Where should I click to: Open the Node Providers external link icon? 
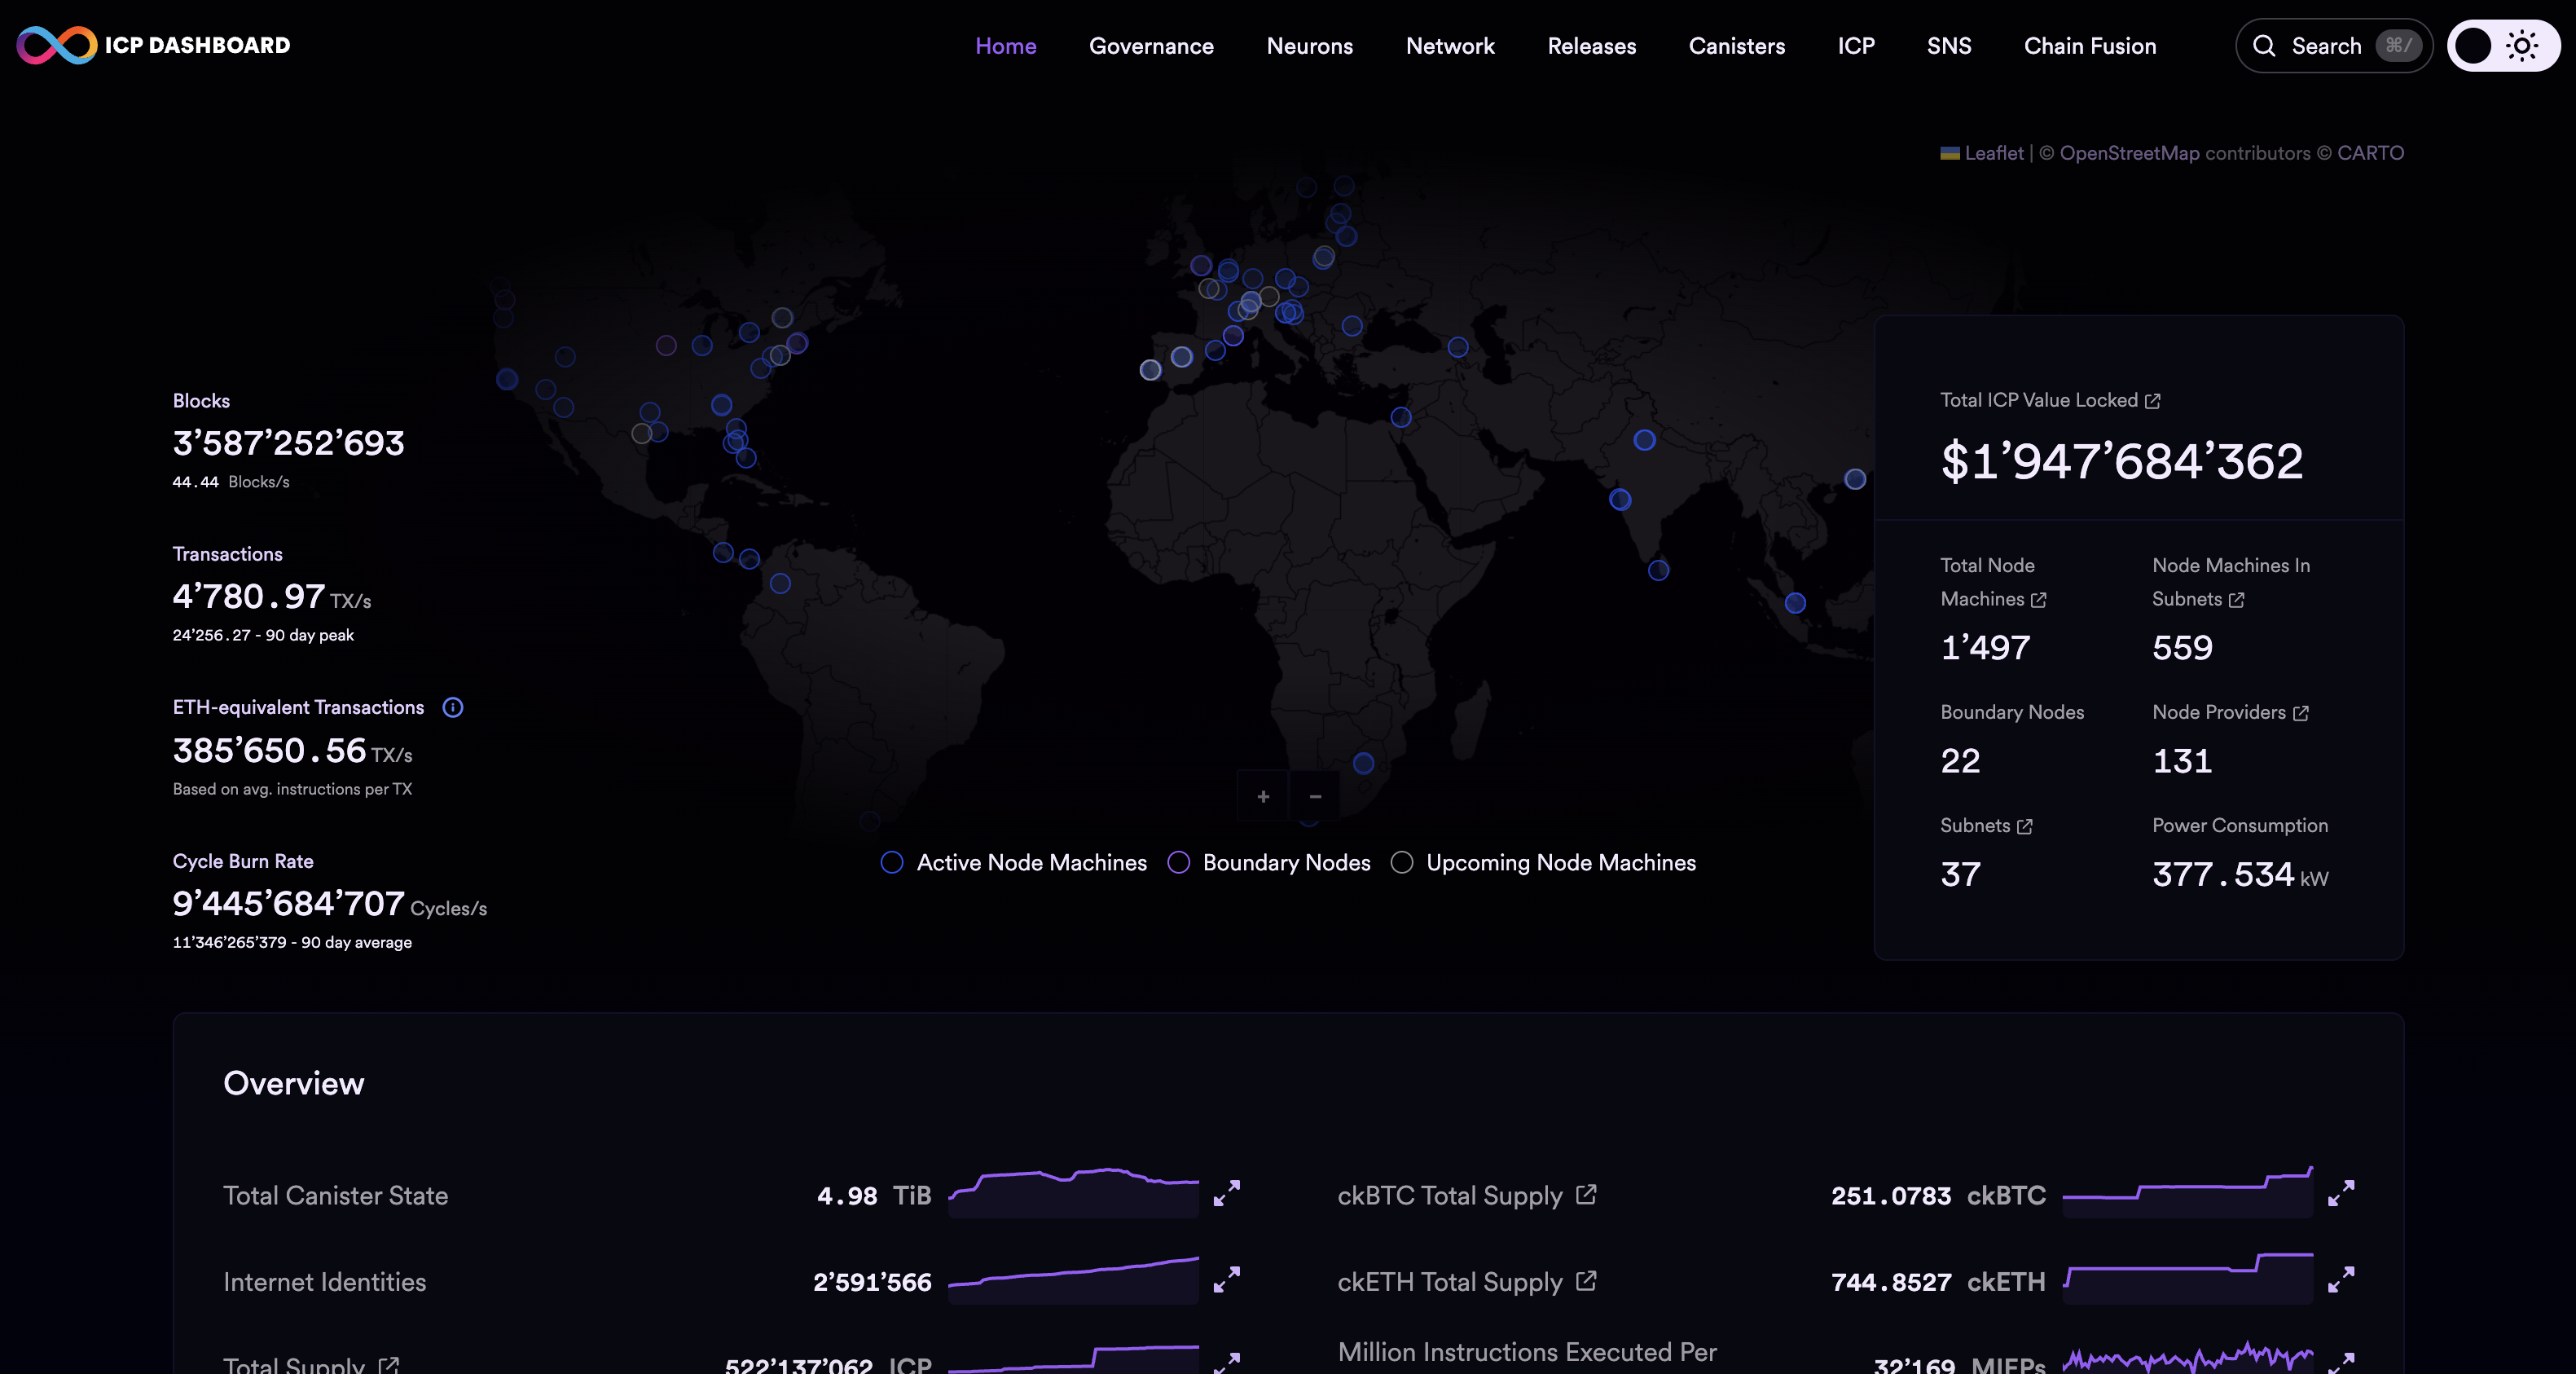point(2300,713)
